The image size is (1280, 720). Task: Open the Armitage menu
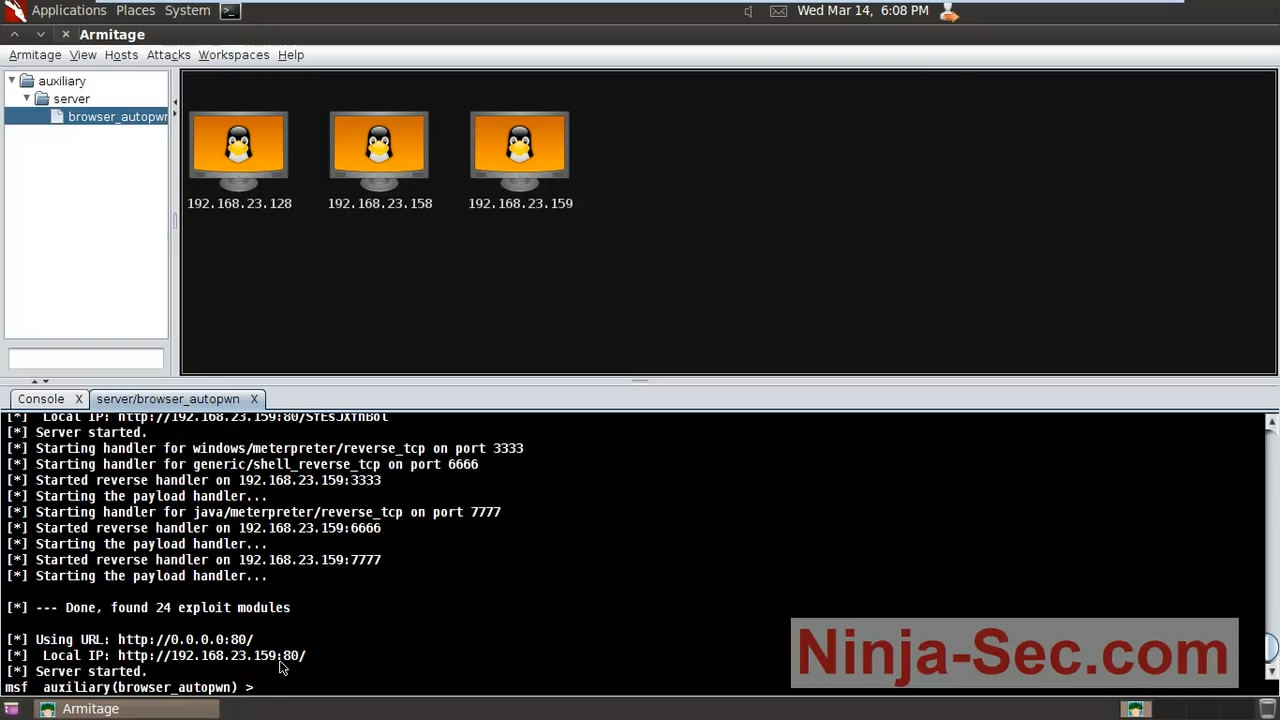point(35,55)
